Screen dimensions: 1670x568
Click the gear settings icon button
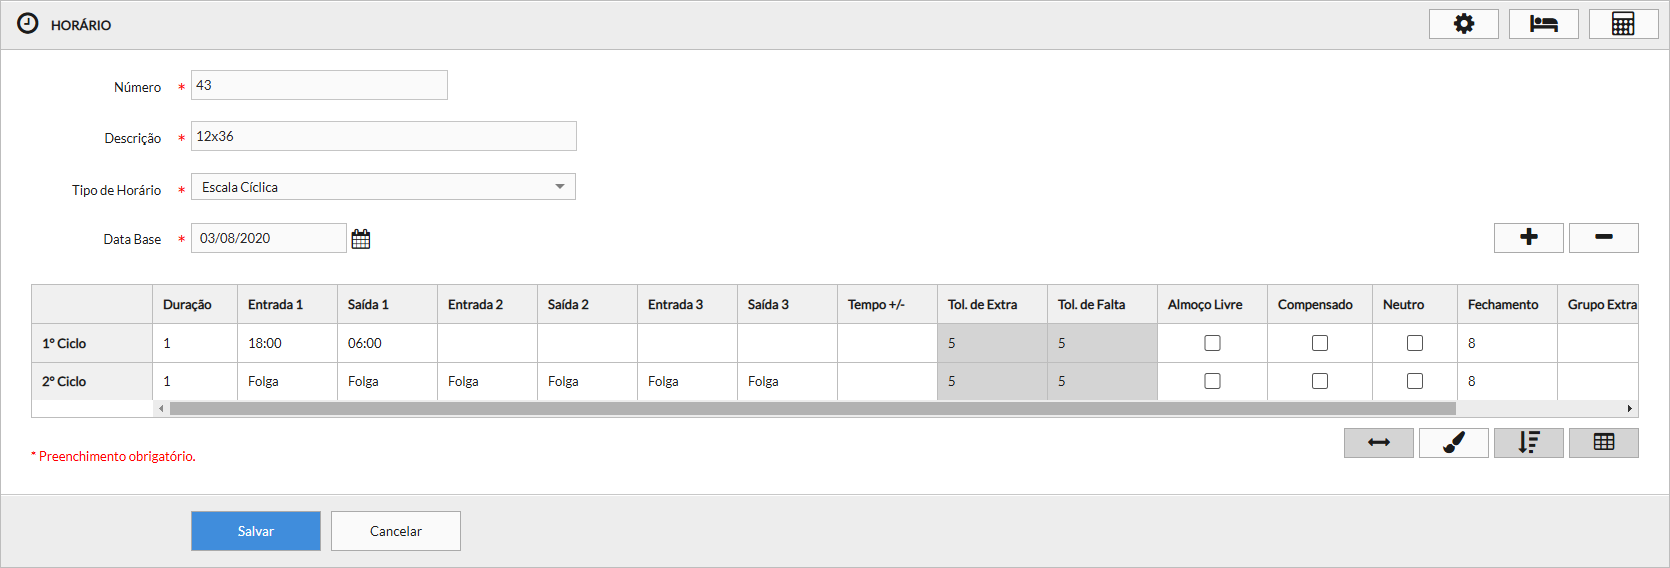[x=1463, y=24]
